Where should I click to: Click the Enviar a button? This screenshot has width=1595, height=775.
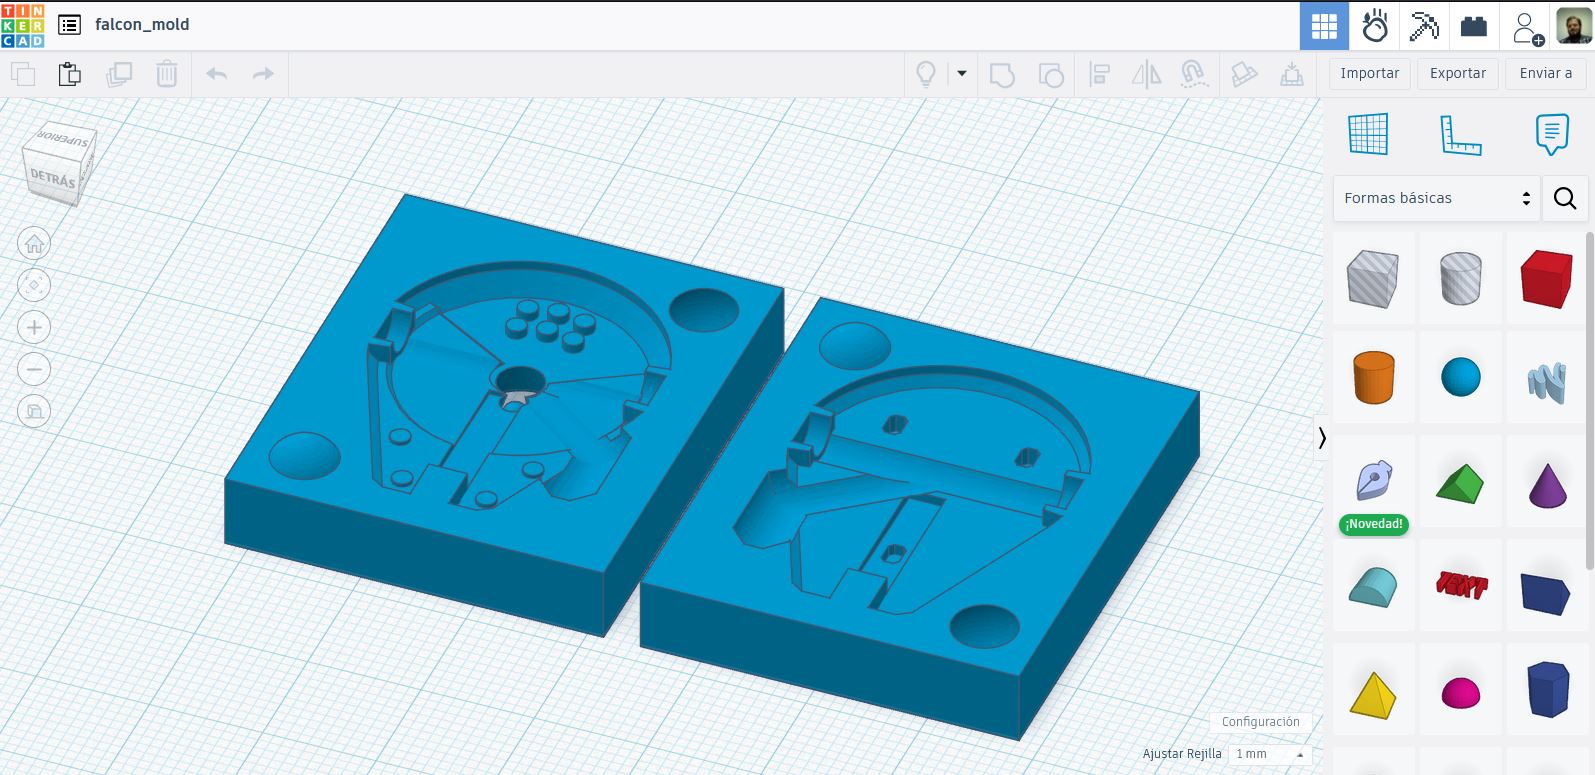(1546, 73)
